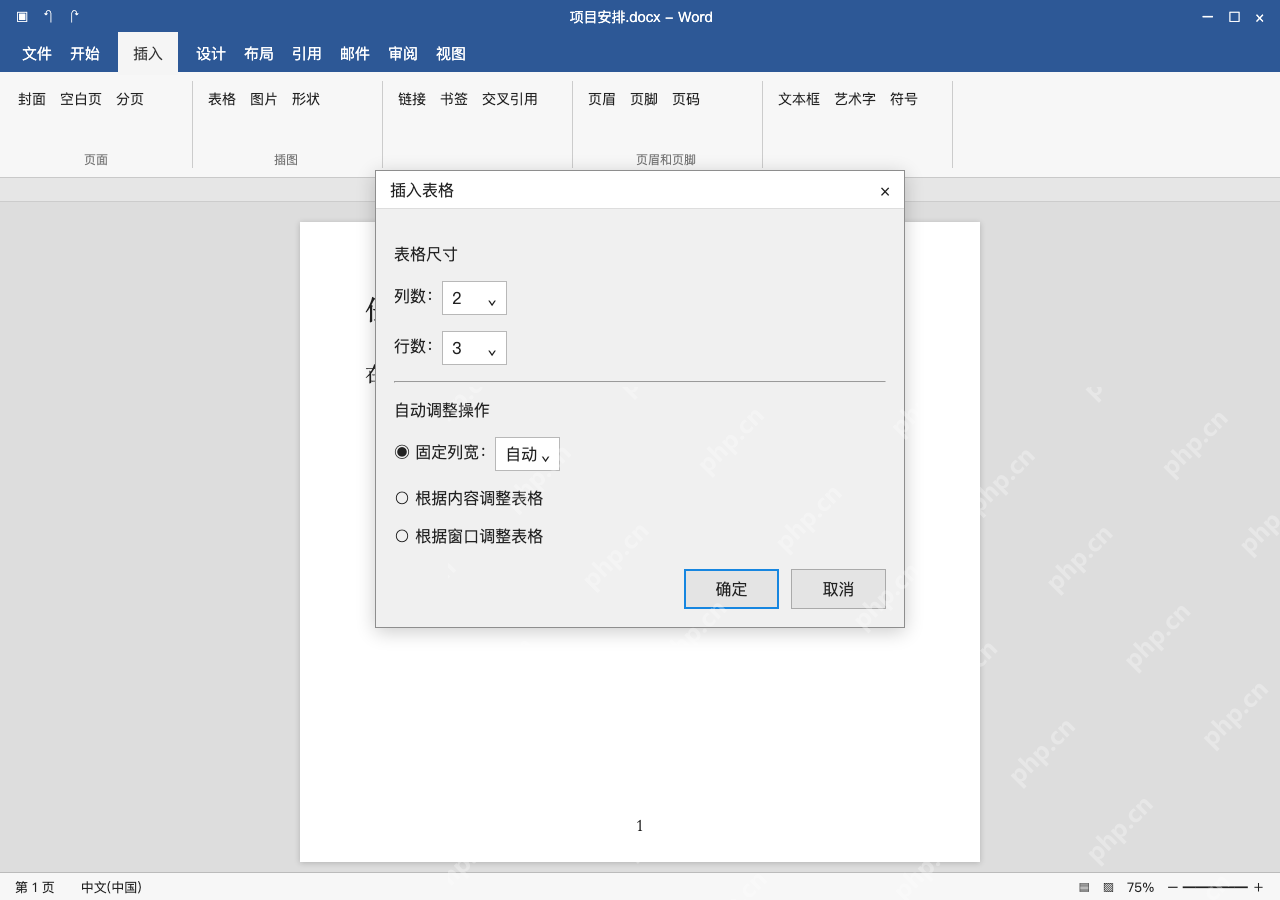Open the 文件 menu
The width and height of the screenshot is (1280, 900).
[37, 54]
